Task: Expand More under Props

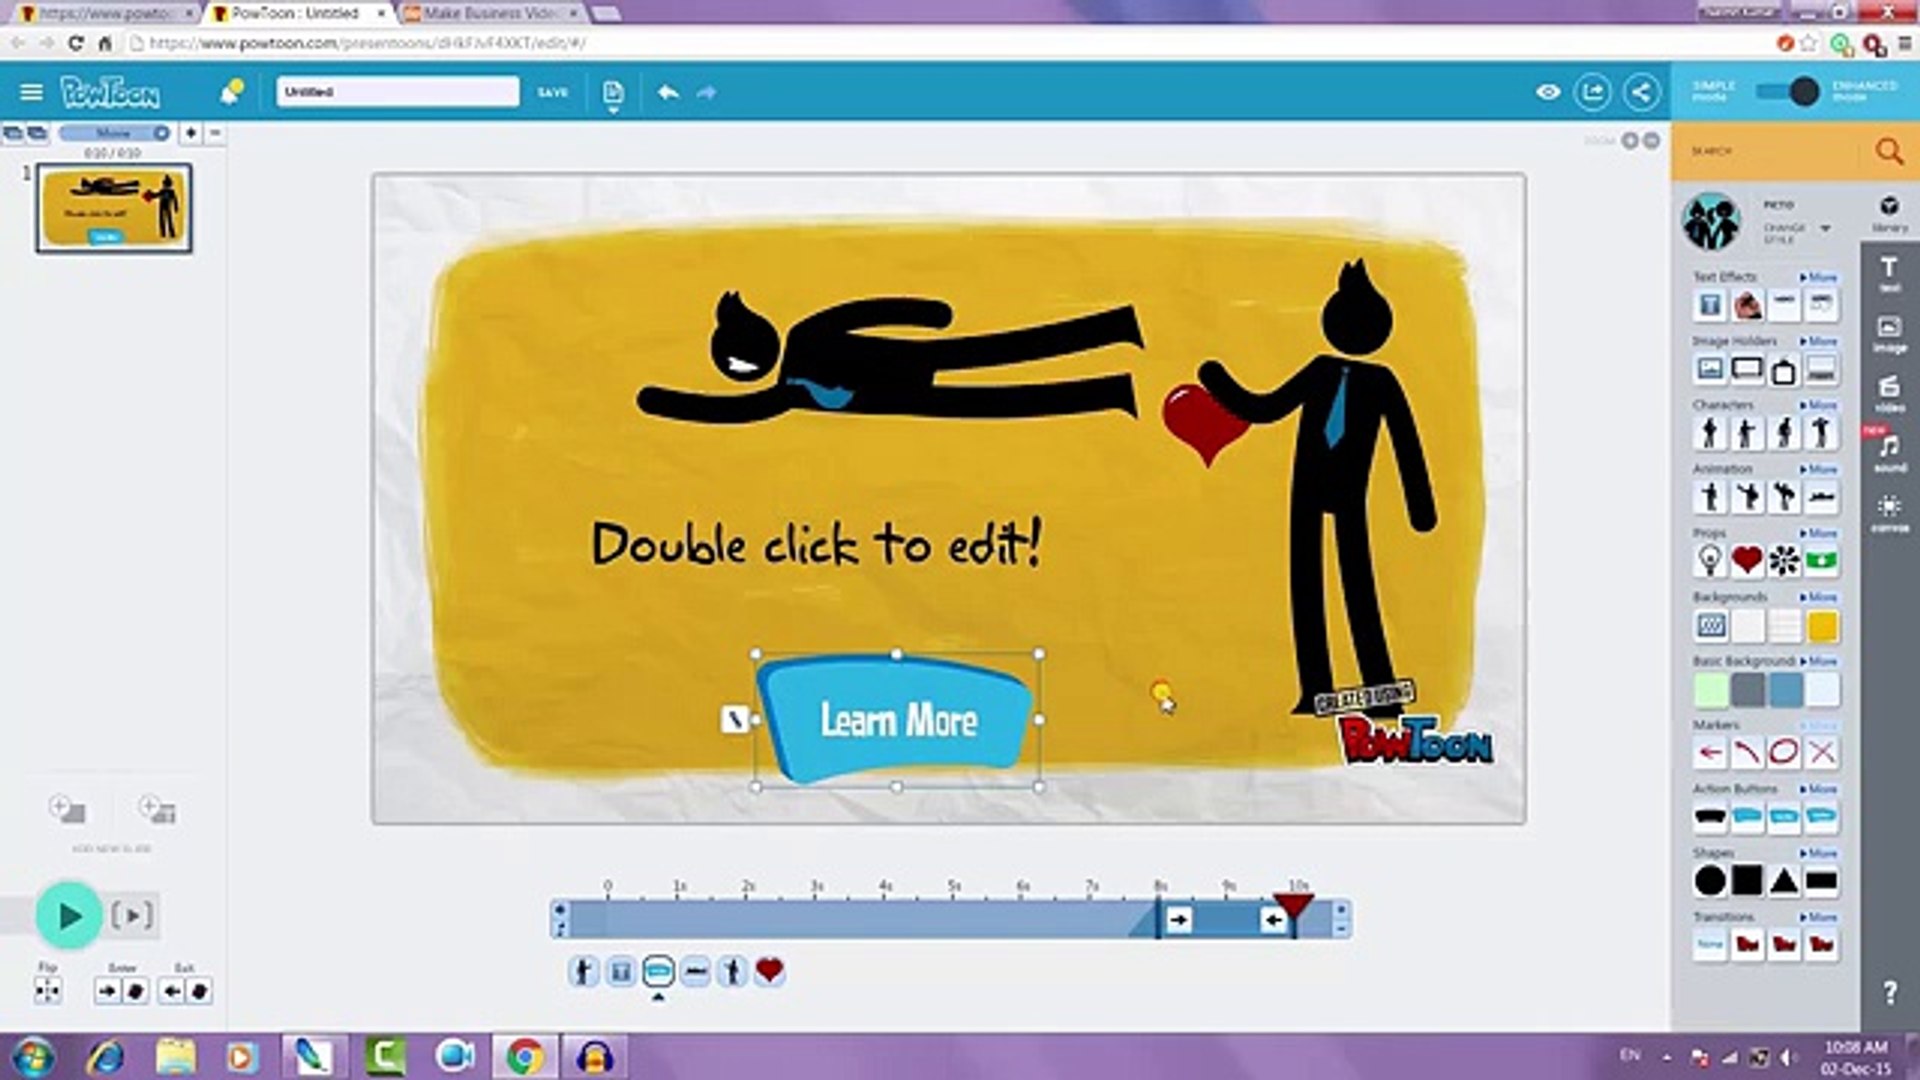Action: [x=1820, y=533]
